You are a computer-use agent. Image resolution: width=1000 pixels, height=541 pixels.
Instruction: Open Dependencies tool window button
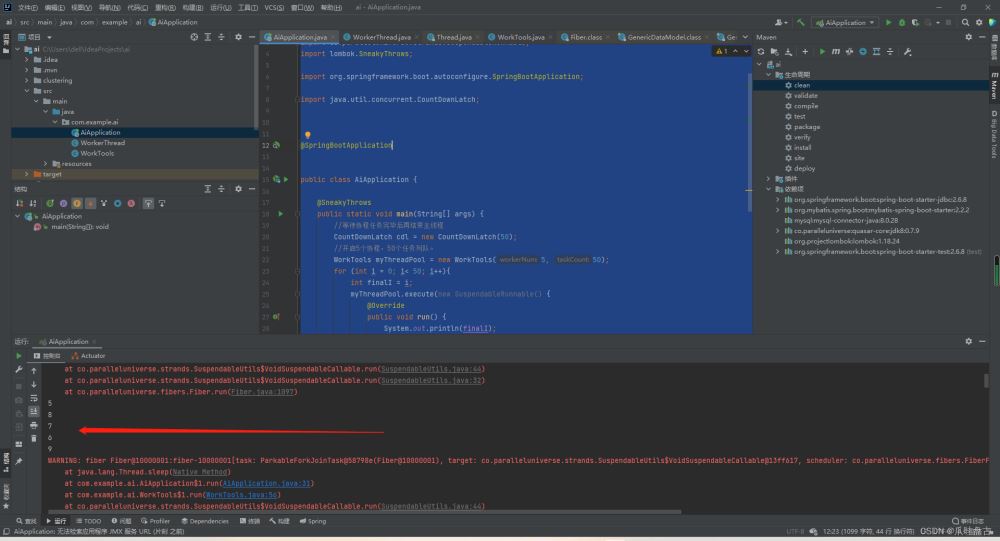[205, 521]
